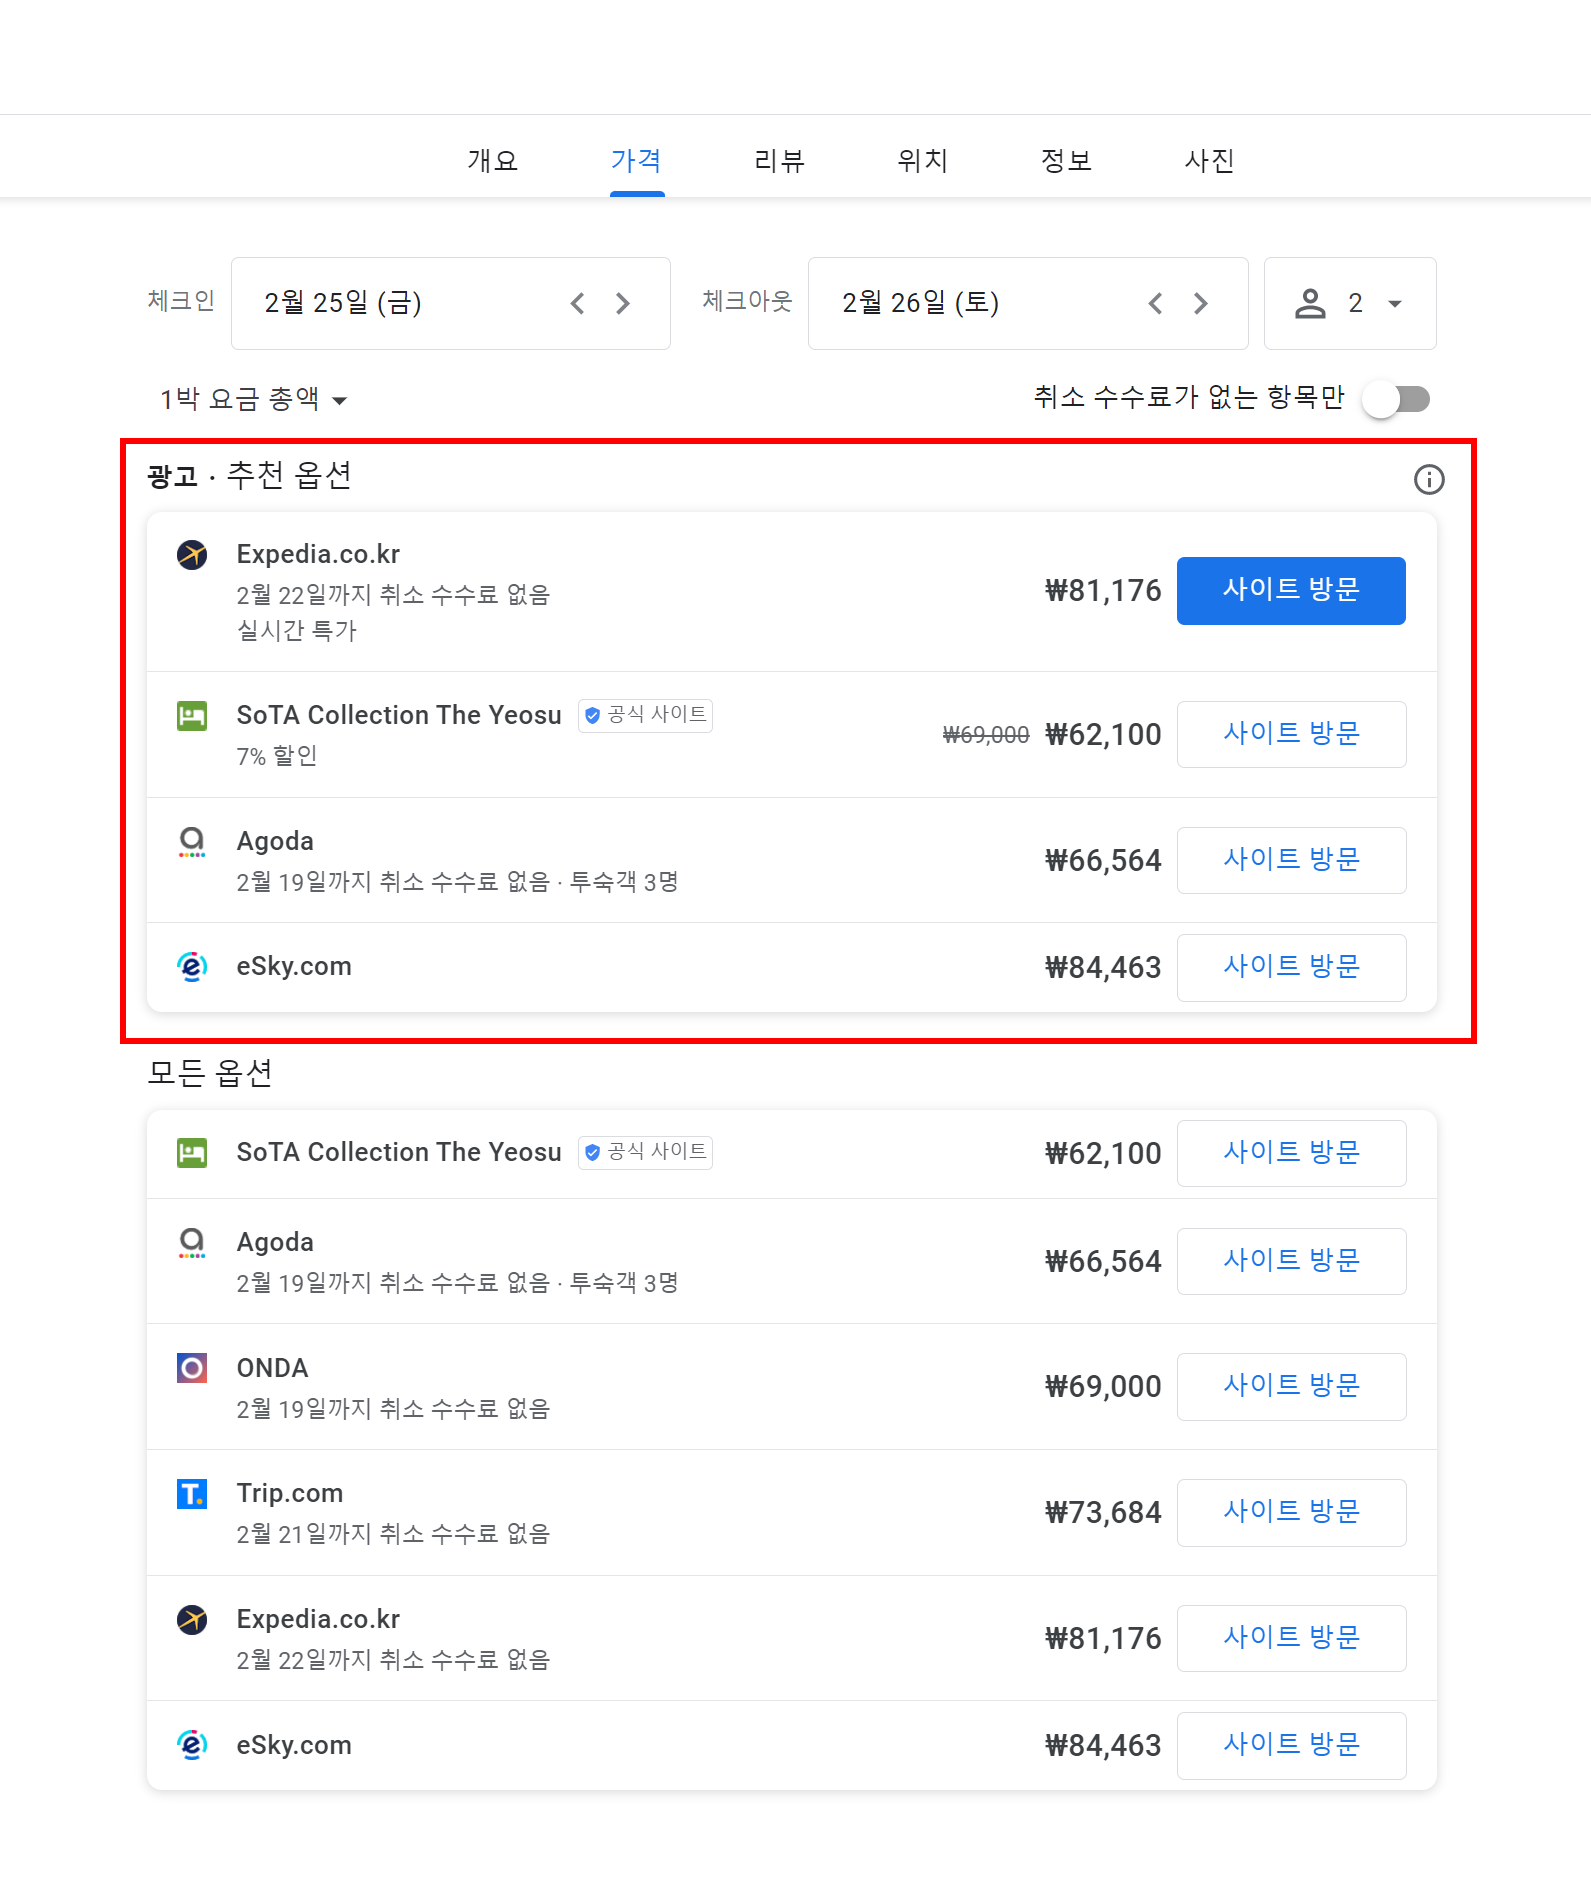View the 사진 tab
Screen dimensions: 1591x1890
point(1209,160)
